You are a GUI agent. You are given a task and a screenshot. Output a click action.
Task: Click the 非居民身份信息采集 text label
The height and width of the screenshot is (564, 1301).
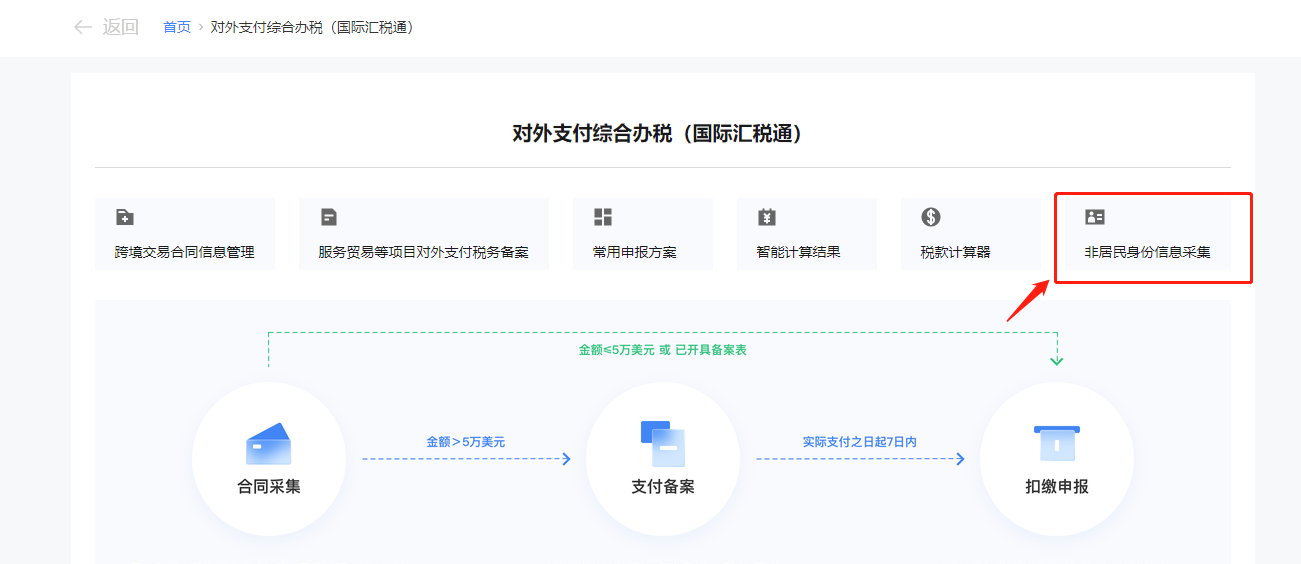[1147, 252]
